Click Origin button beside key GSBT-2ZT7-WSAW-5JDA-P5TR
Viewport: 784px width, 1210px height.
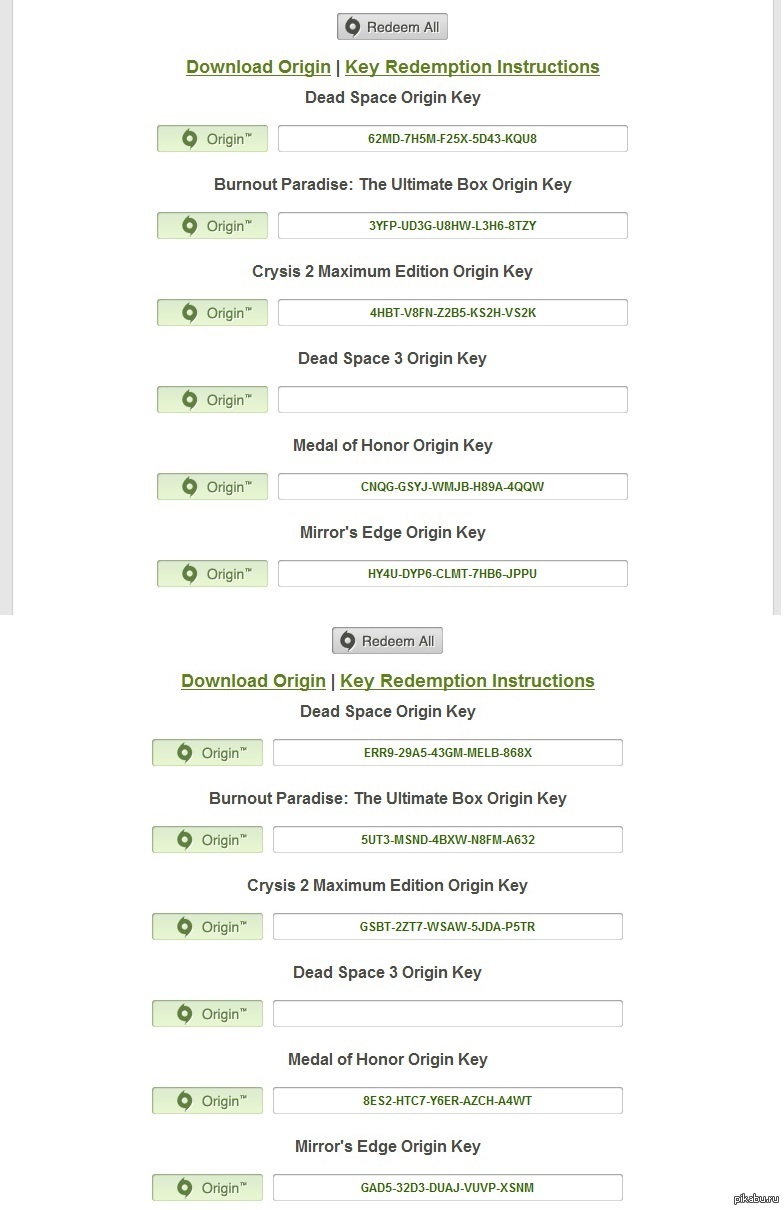(x=207, y=927)
